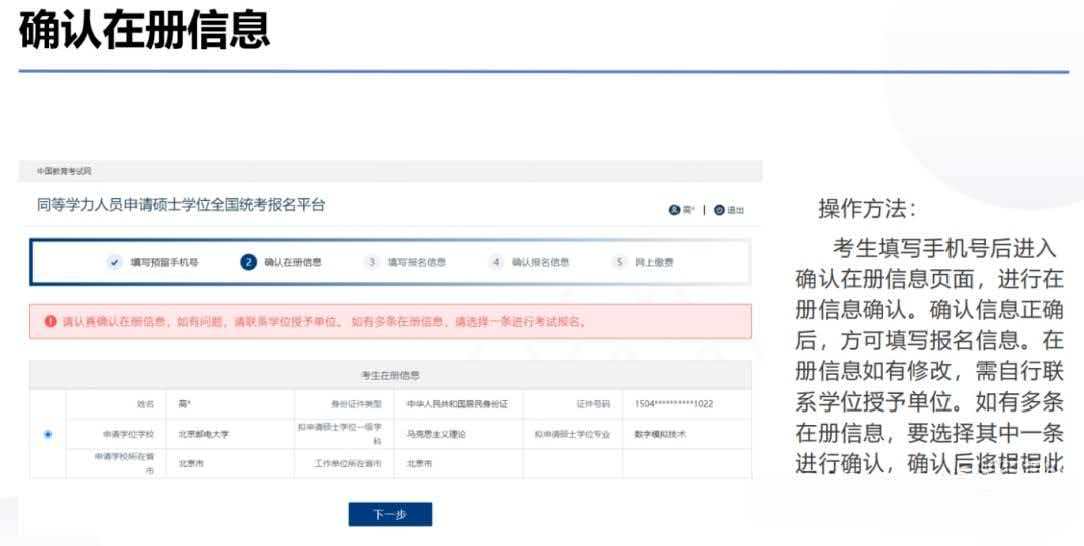This screenshot has height=546, width=1084.
Task: Click the user avatar icon beside 高*
Action: point(674,210)
